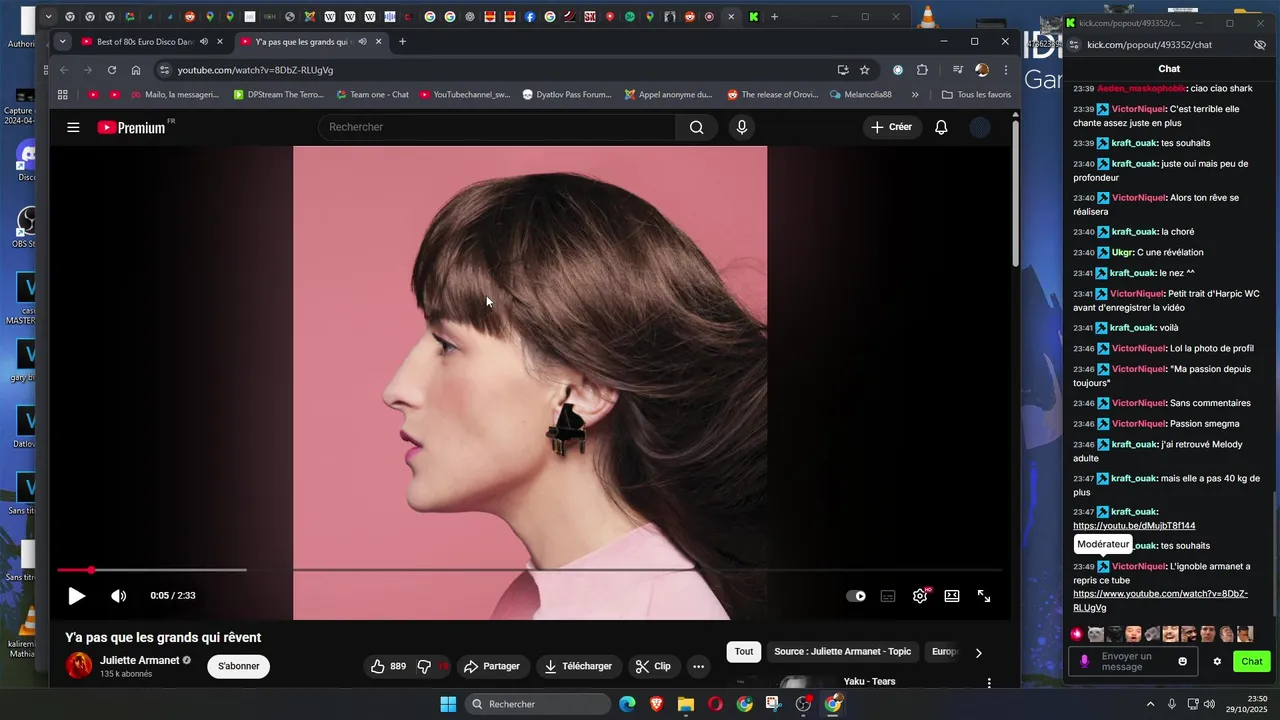Click Juliette Armanet channel avatar
The width and height of the screenshot is (1280, 720).
tap(79, 666)
